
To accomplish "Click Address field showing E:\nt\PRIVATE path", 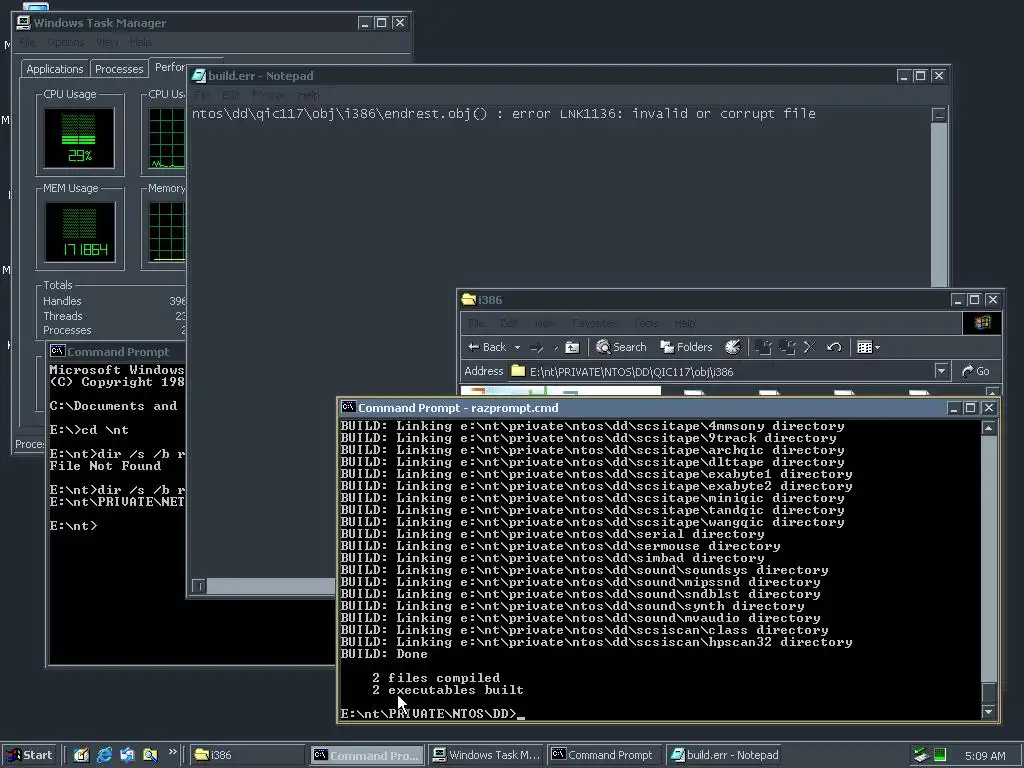I will (x=722, y=372).
